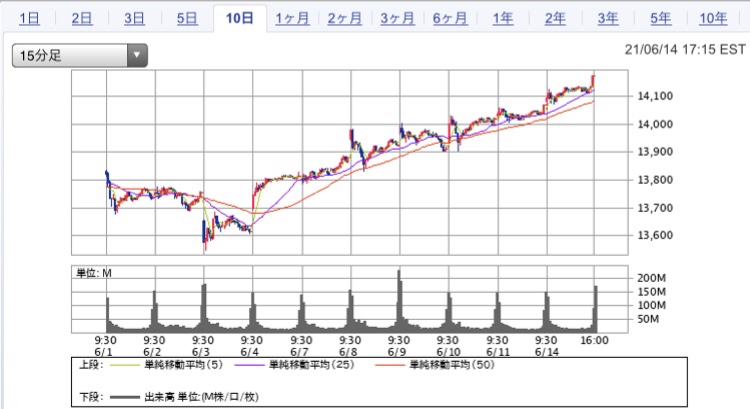Click the gray 出来高 legend swatch
Viewport: 750px width, 409px height.
click(124, 397)
